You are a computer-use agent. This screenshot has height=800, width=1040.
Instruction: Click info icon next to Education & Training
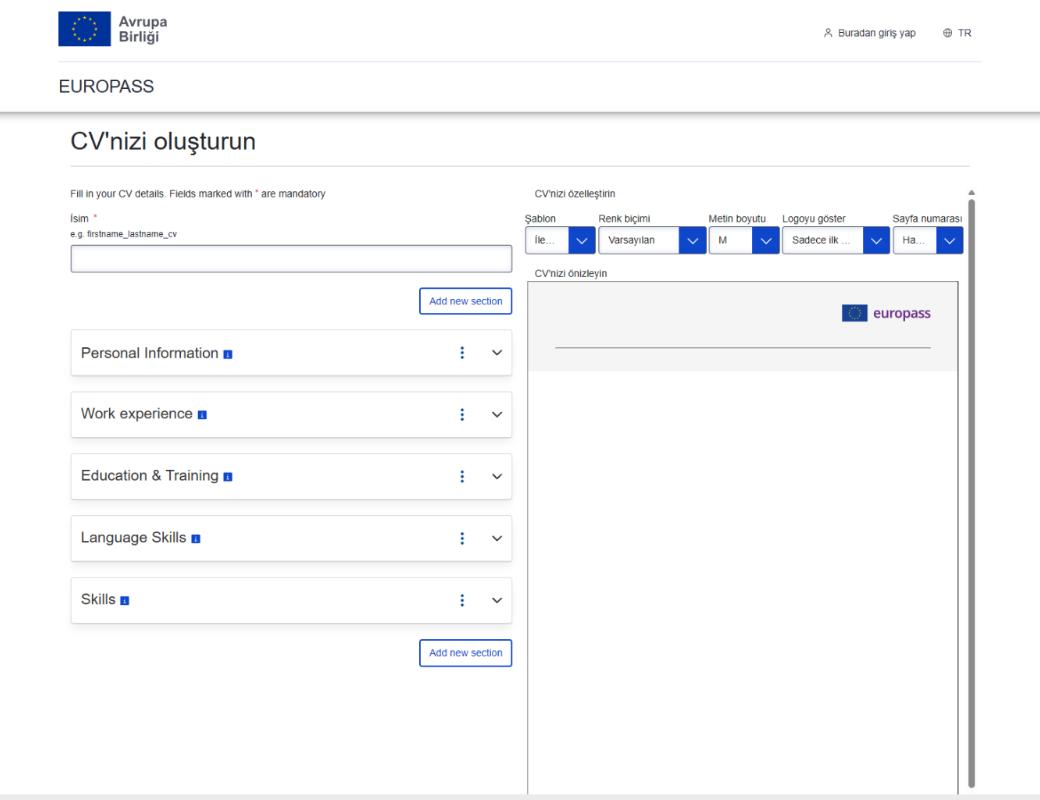[x=228, y=477]
